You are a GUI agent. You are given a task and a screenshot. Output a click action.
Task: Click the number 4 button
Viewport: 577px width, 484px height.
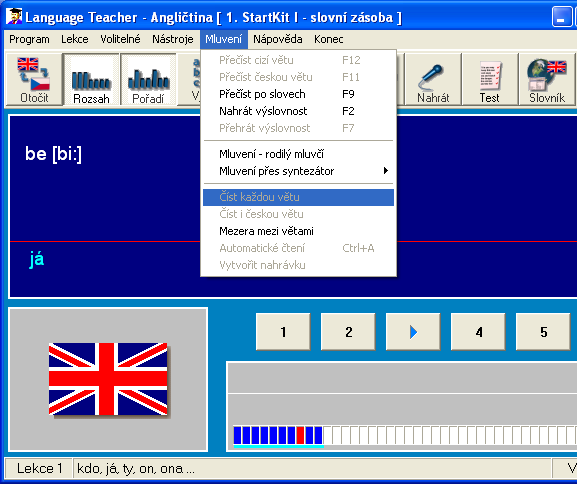point(478,332)
